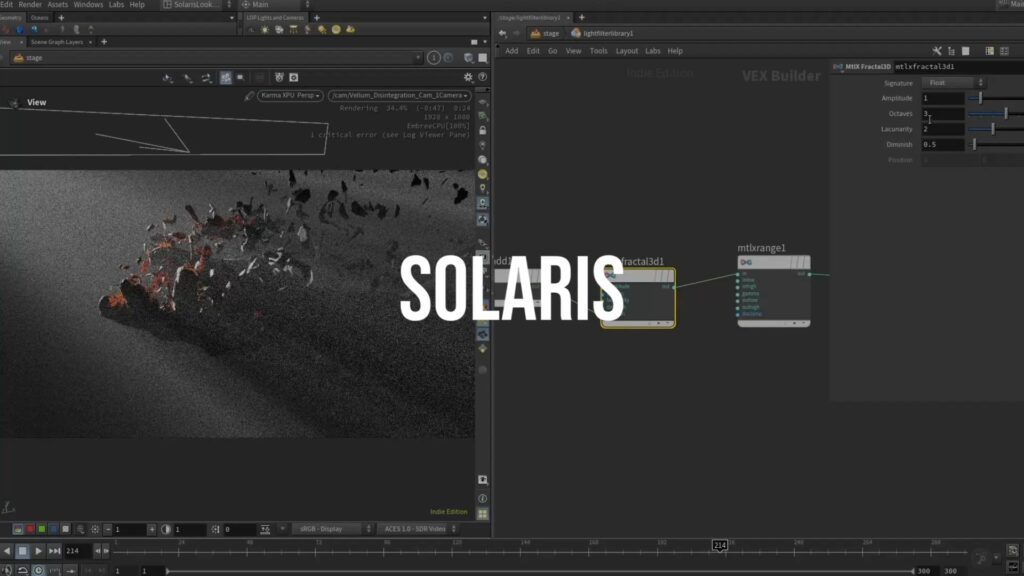Click the gamma contrast icon
This screenshot has height=576, width=1024.
tap(166, 530)
